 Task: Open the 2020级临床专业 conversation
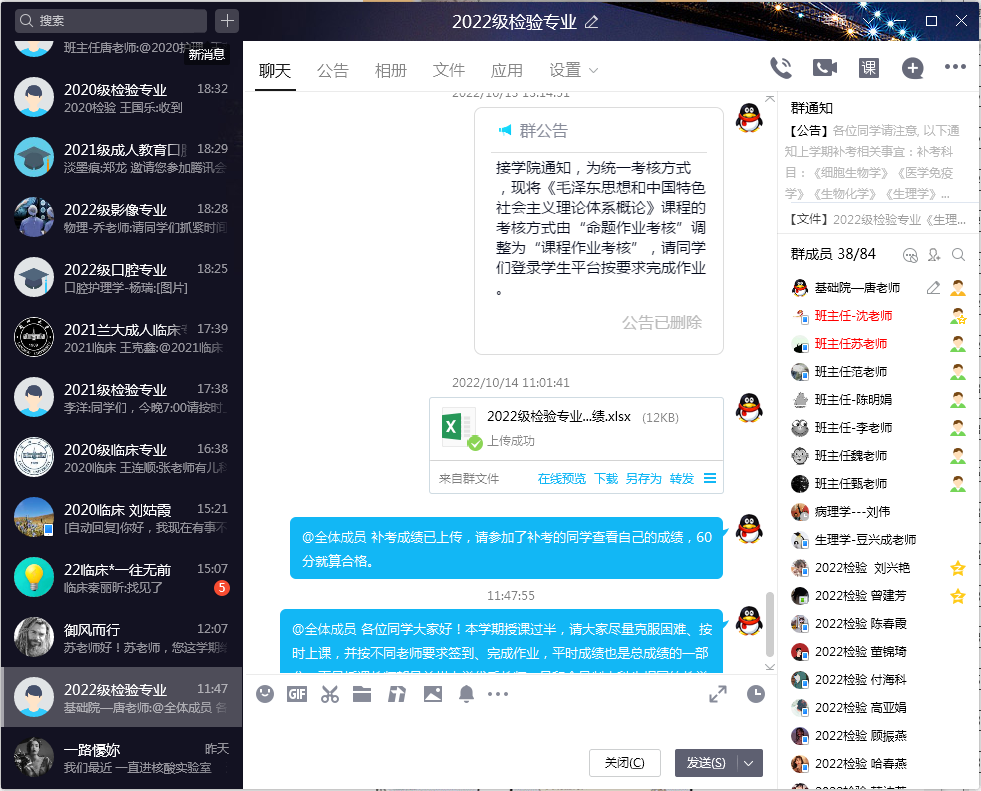[x=121, y=458]
